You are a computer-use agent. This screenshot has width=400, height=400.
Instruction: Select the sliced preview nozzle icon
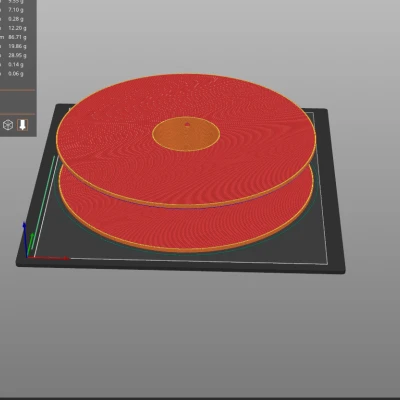pos(22,125)
